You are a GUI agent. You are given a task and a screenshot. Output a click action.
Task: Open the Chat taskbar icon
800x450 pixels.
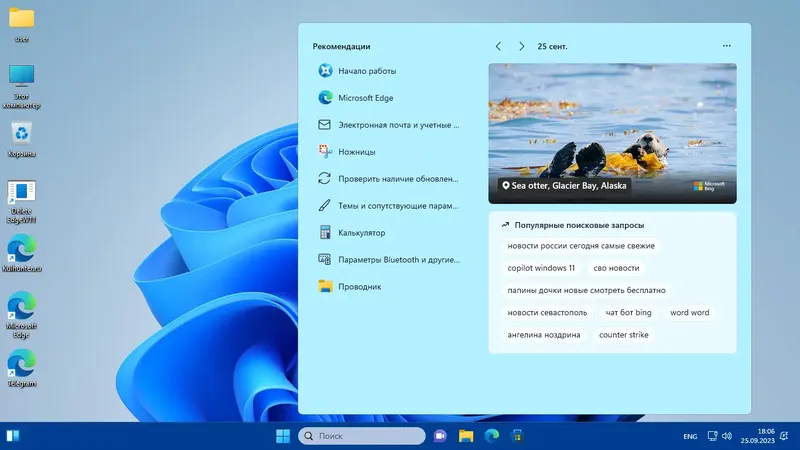coord(440,436)
